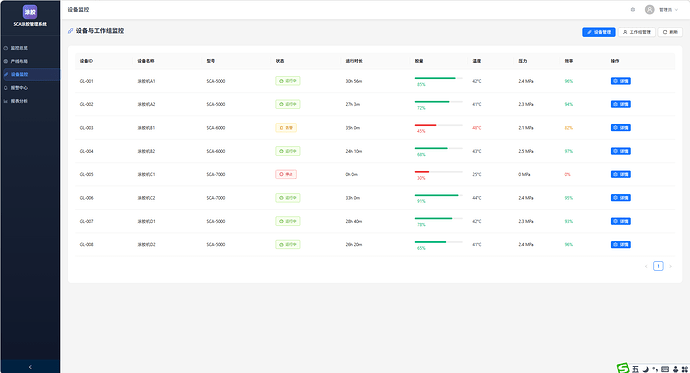Screen dimensions: 690x373
Task: Click the 温度 column header
Action: pyautogui.click(x=477, y=61)
